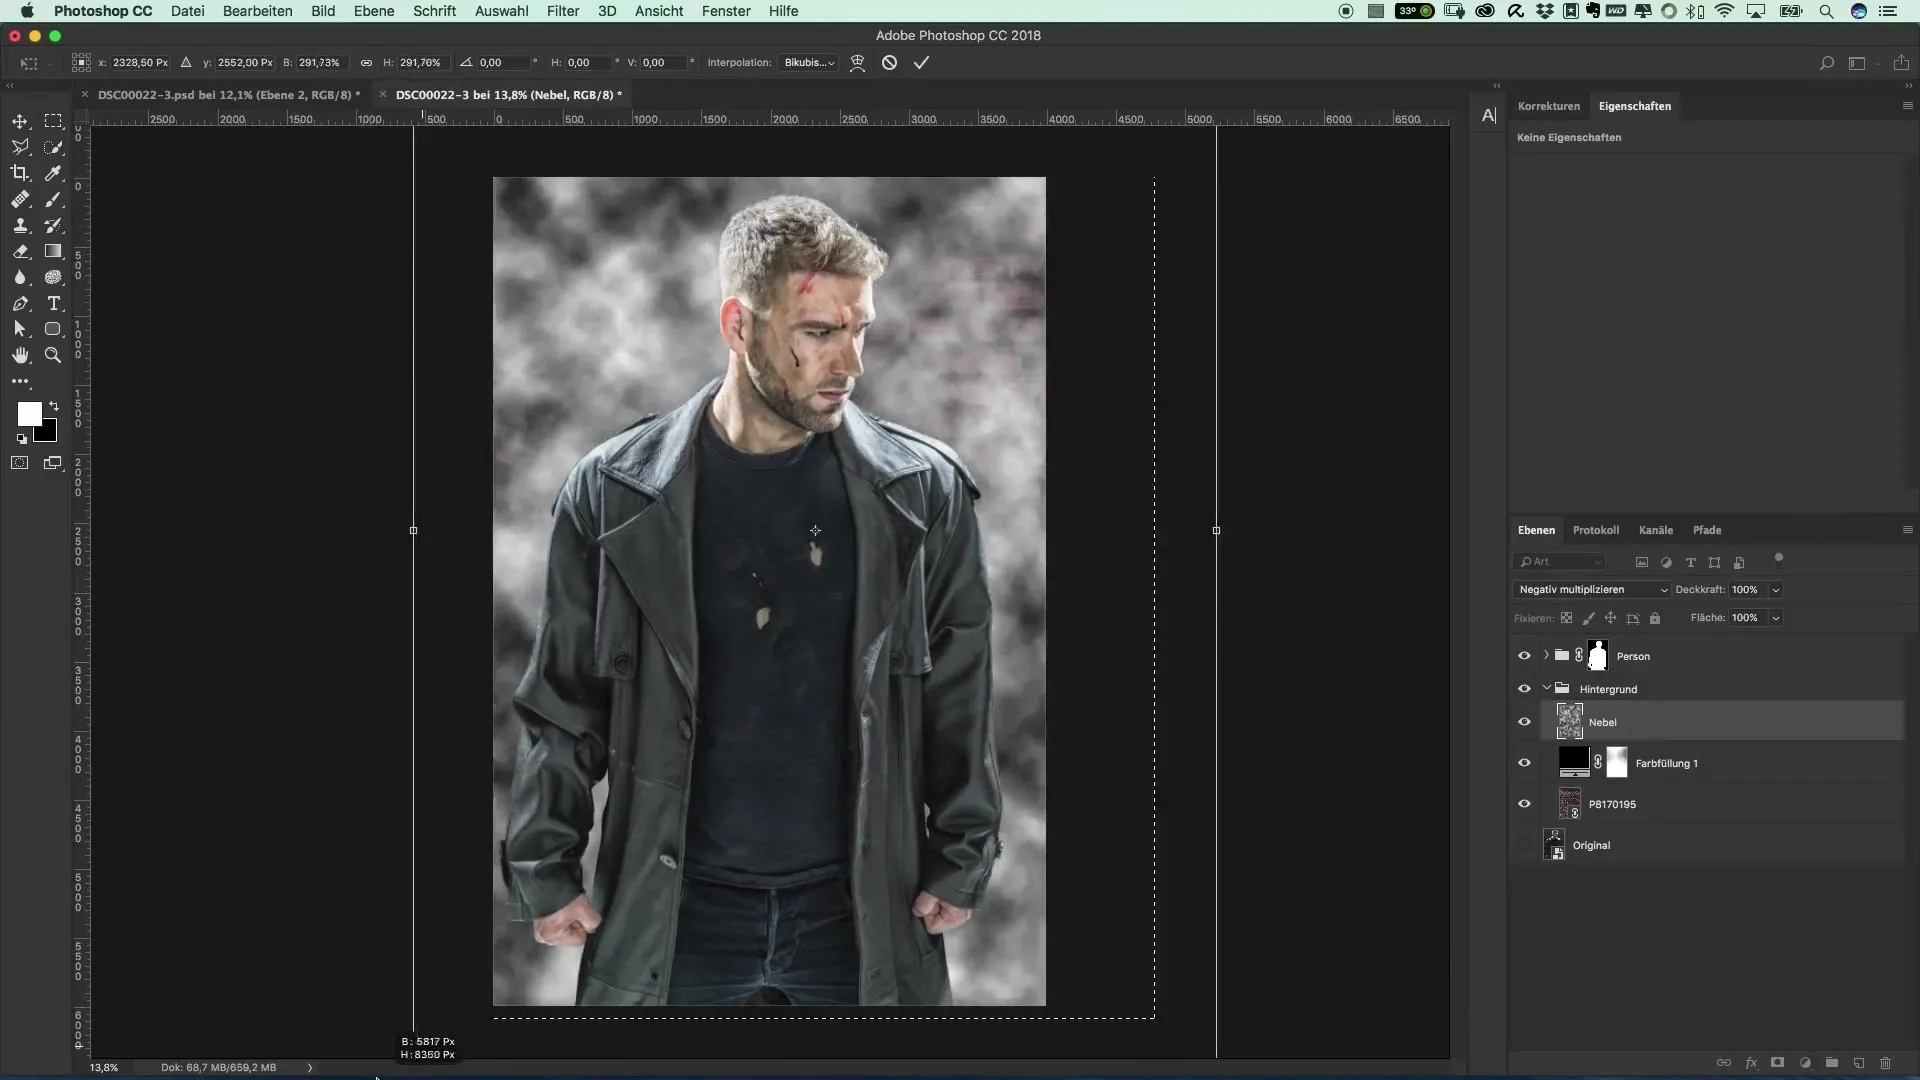This screenshot has width=1920, height=1080.
Task: Open the Fläche fill dropdown arrow
Action: (1776, 618)
